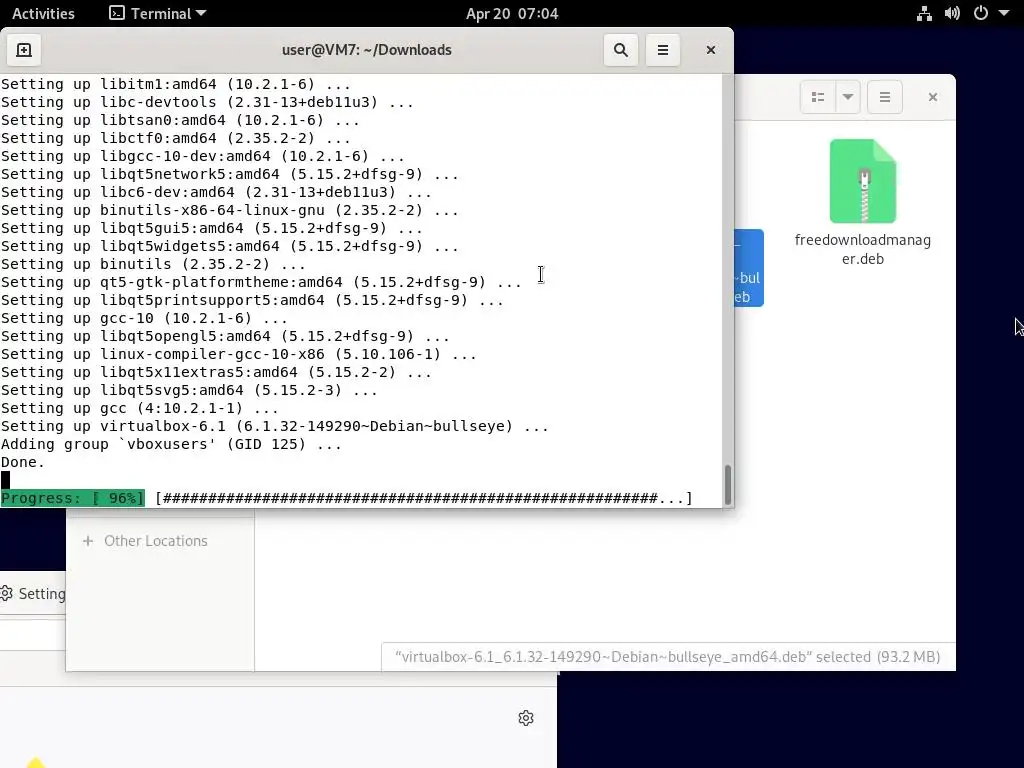Click the terminal vertical scrollbar handle
This screenshot has height=768, width=1024.
click(728, 484)
